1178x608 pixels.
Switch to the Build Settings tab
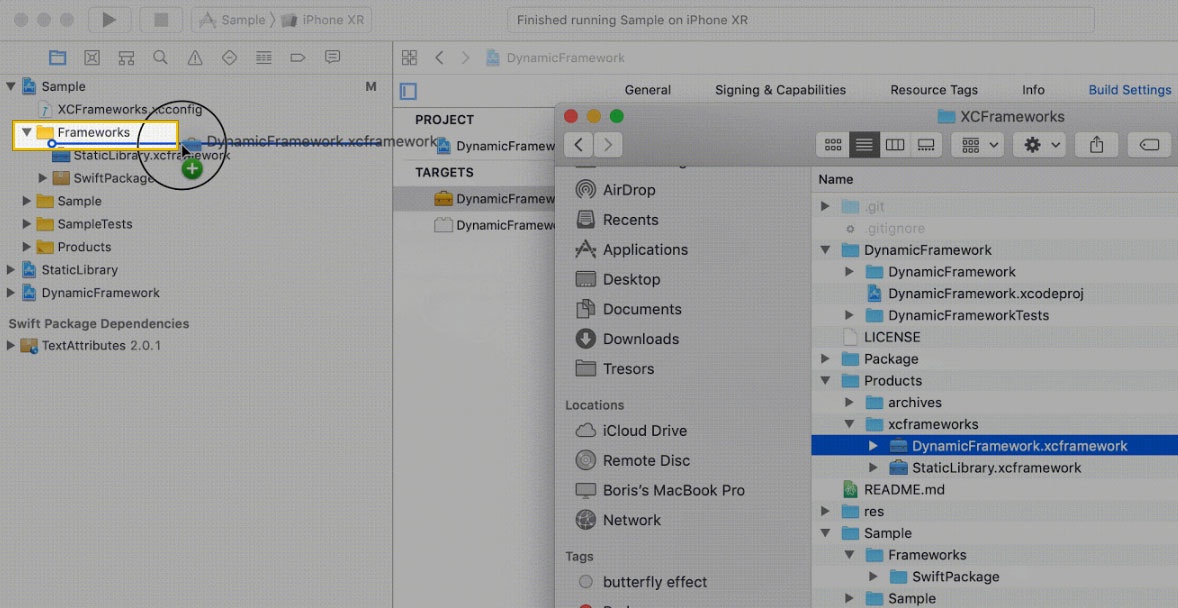(x=1129, y=90)
